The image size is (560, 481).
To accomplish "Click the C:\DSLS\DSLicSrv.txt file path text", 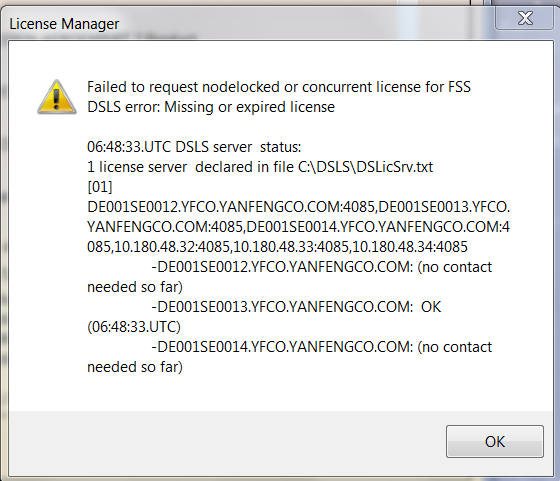I will coord(365,167).
